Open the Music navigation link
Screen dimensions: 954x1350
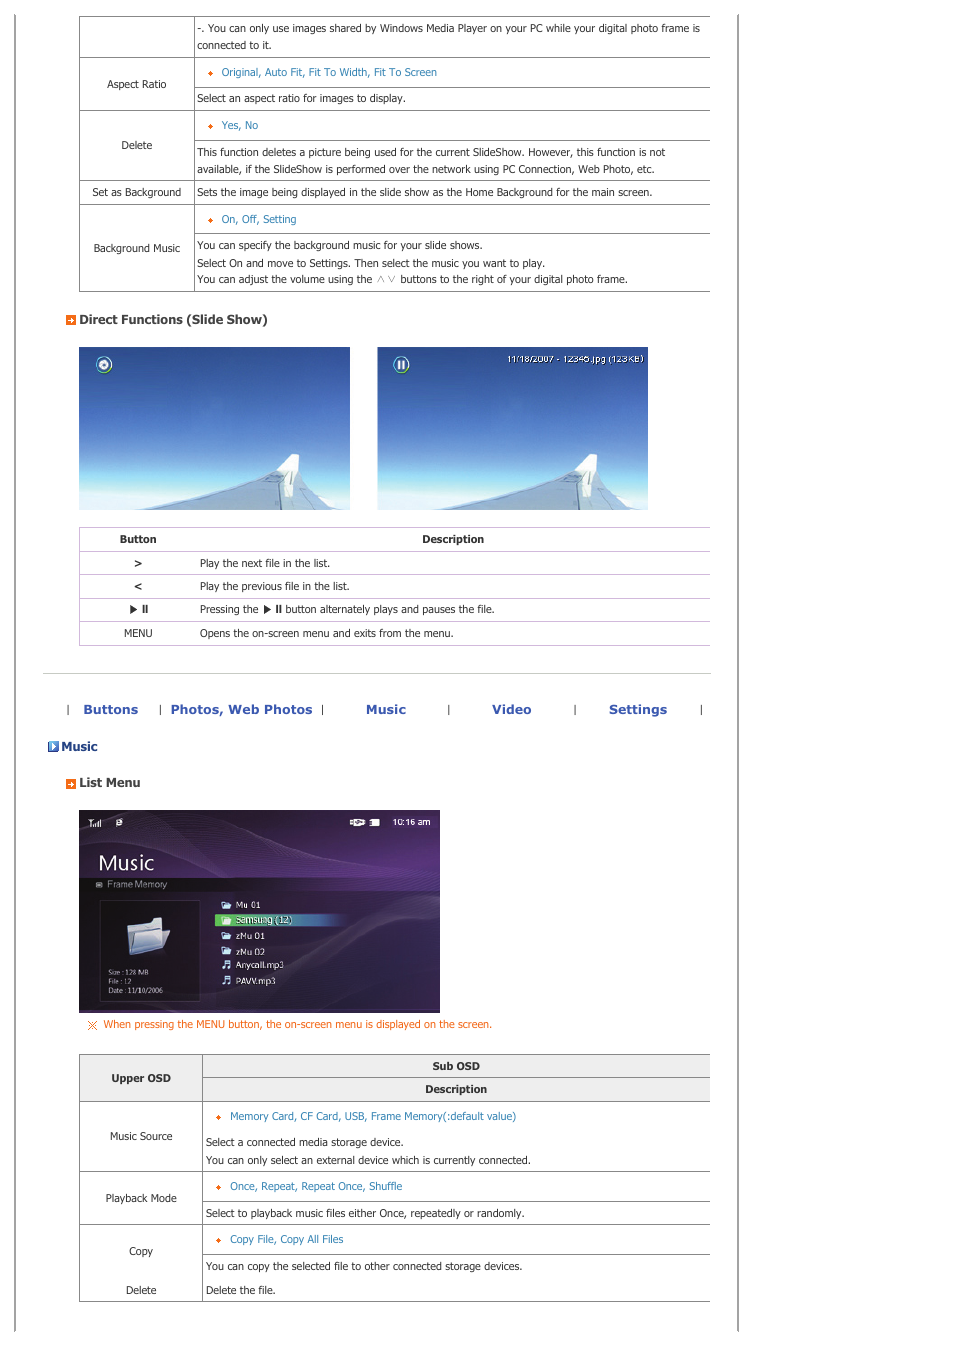386,710
